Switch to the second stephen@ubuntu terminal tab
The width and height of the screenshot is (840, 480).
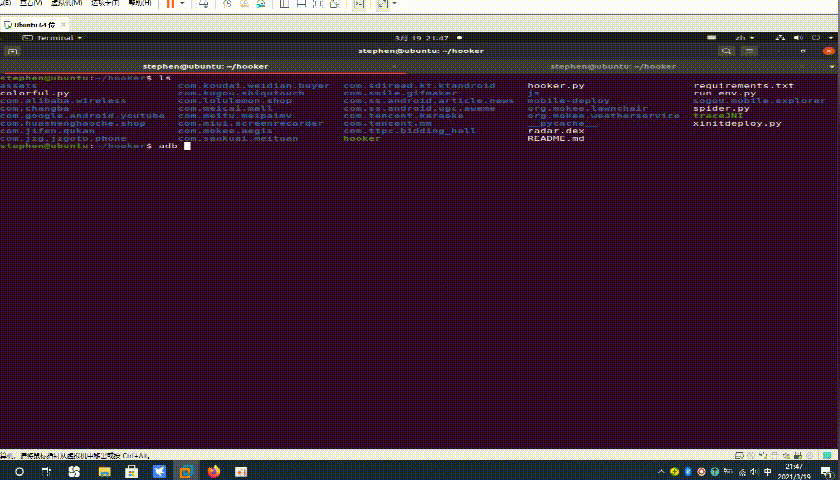(x=613, y=66)
